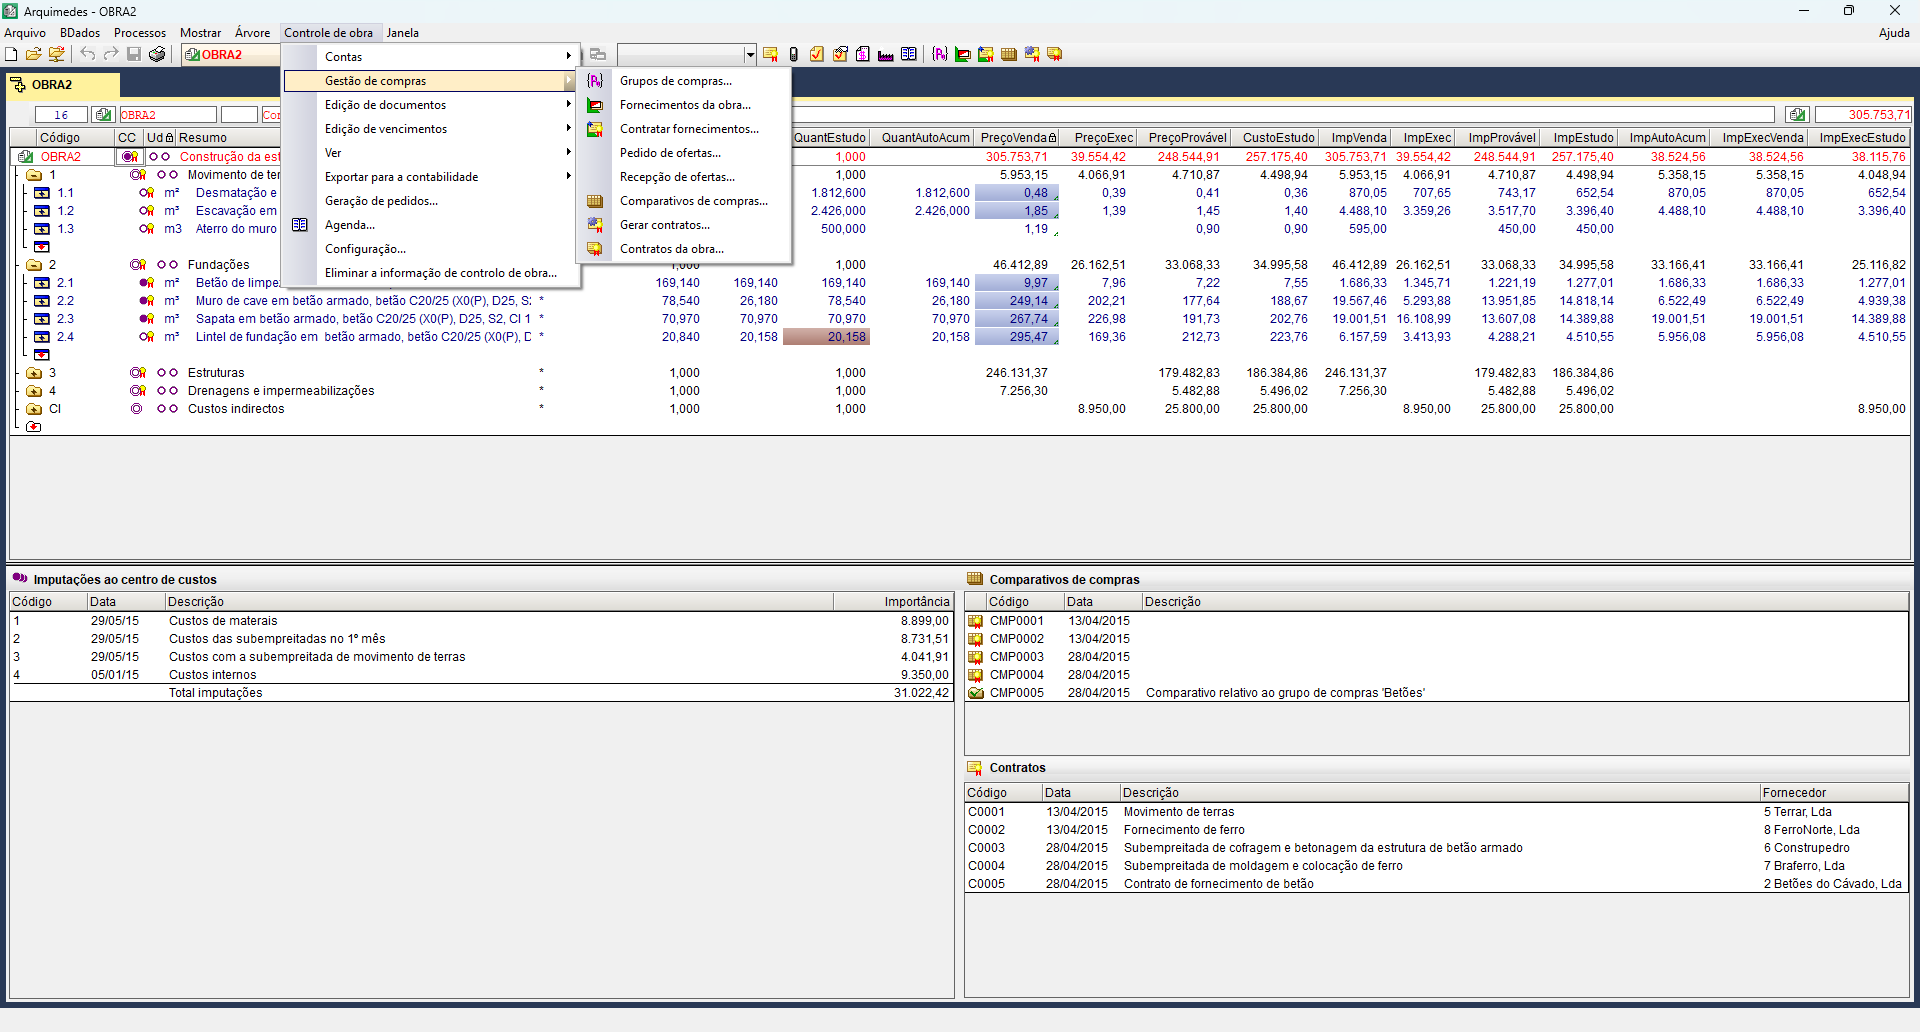The image size is (1920, 1032).
Task: Click the Contratos panel header icon
Action: [x=975, y=768]
